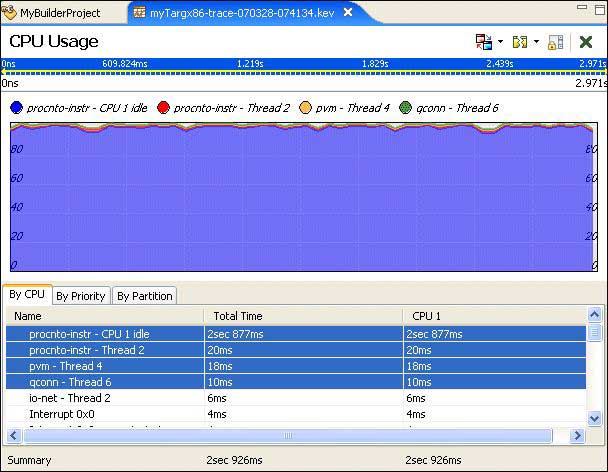Open the By Partition tab
Image resolution: width=608 pixels, height=472 pixels.
point(145,296)
